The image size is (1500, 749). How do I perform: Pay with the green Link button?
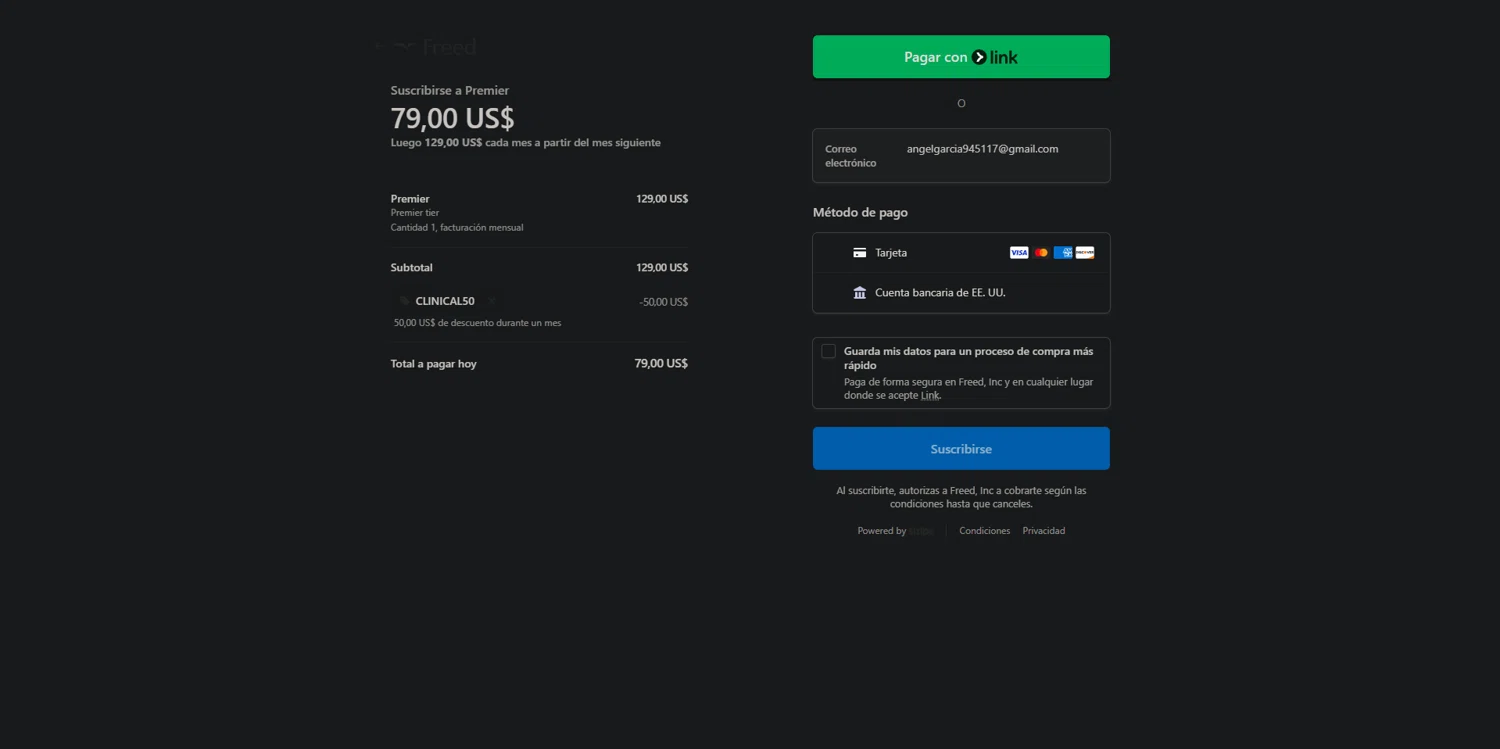tap(961, 57)
